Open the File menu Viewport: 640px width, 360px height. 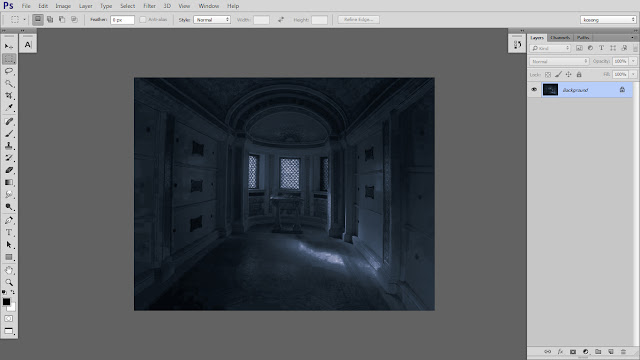[26, 6]
